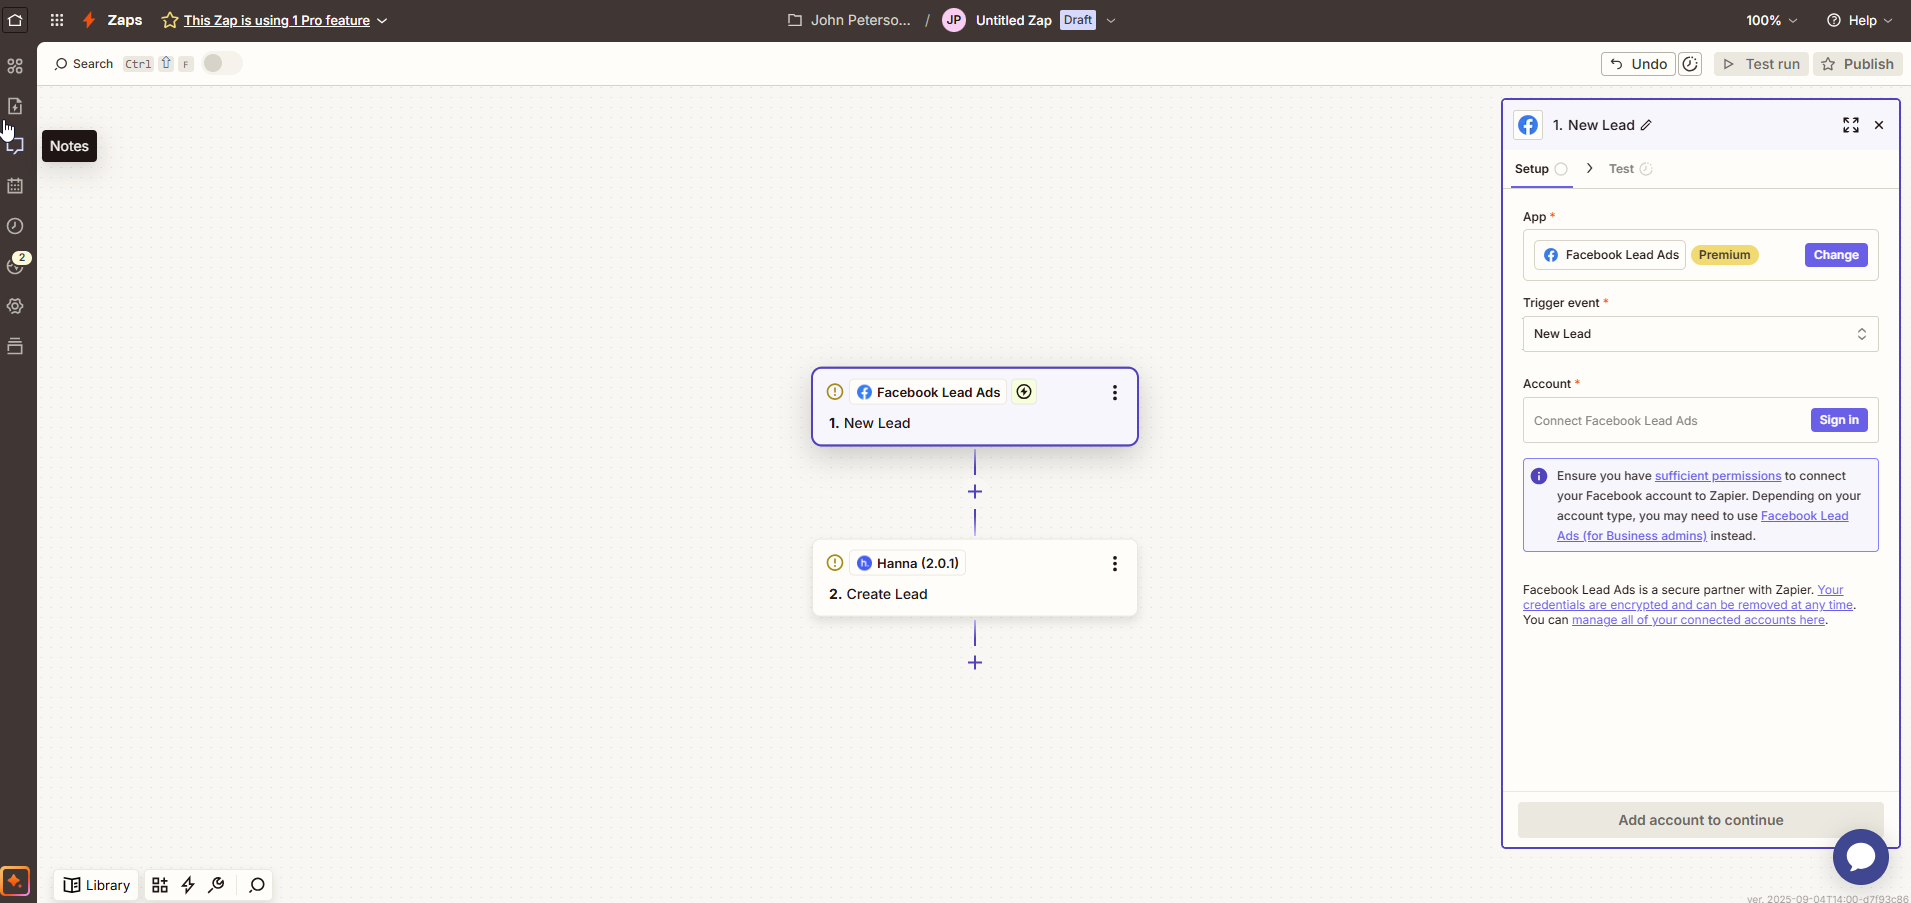Click the lightning bolt icon in bottom toolbar

188,885
